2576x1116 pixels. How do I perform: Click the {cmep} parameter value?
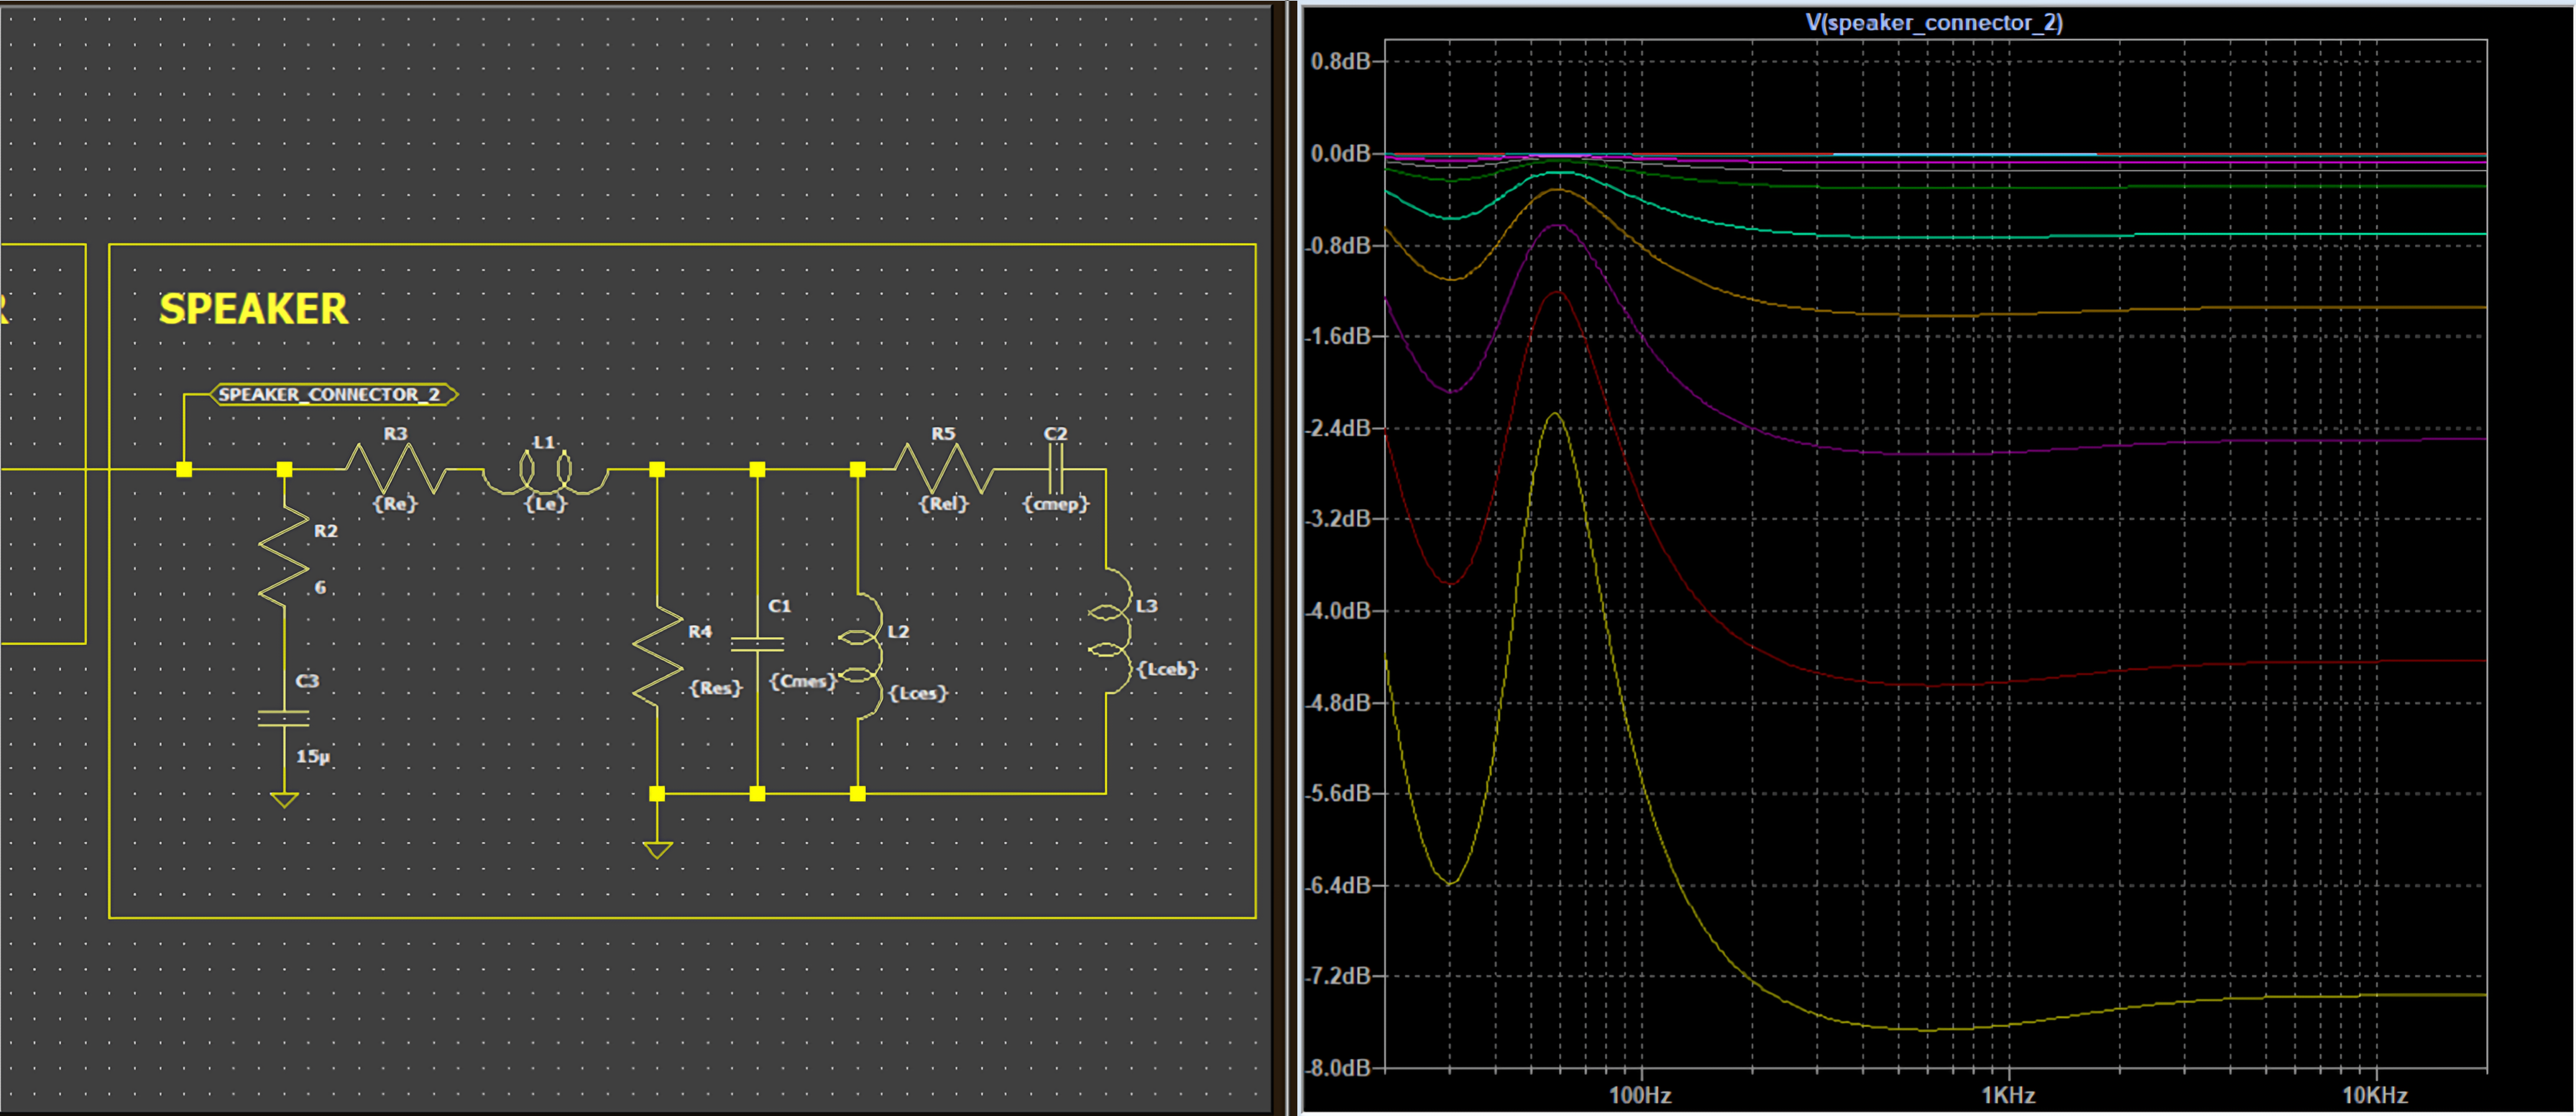1056,504
